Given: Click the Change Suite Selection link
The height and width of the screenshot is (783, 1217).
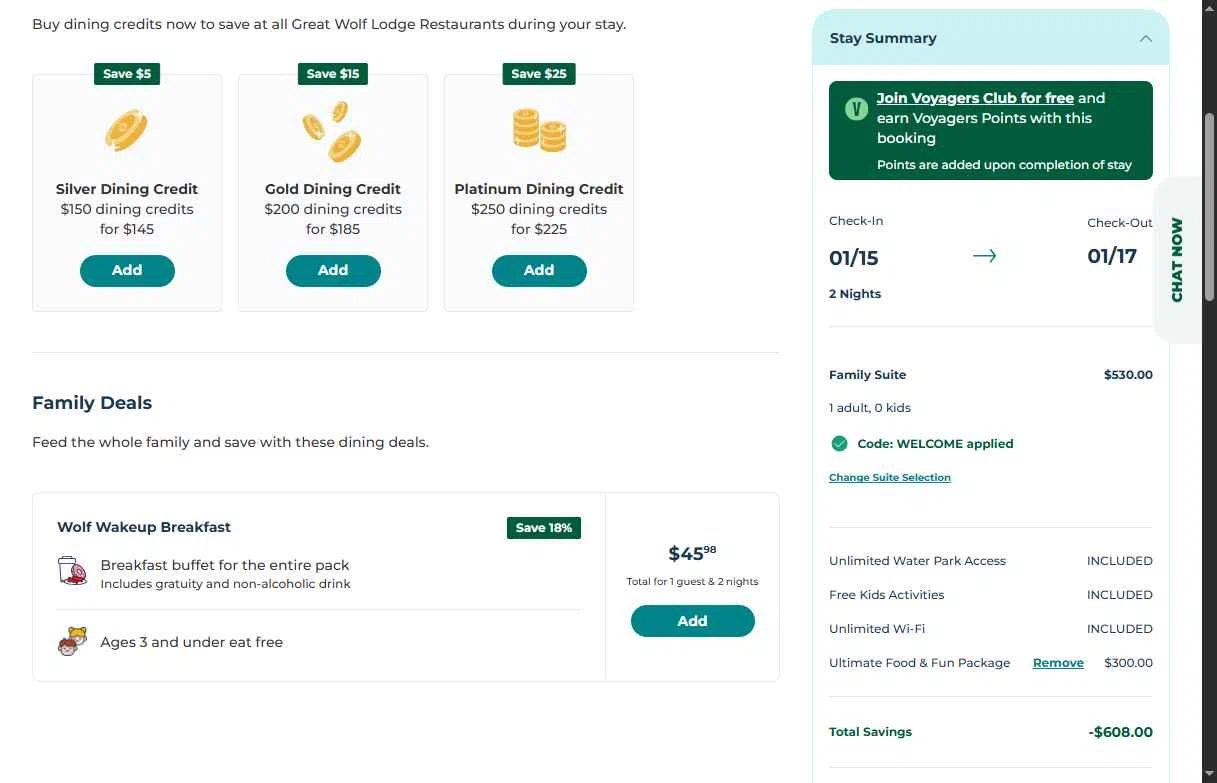Looking at the screenshot, I should (890, 478).
